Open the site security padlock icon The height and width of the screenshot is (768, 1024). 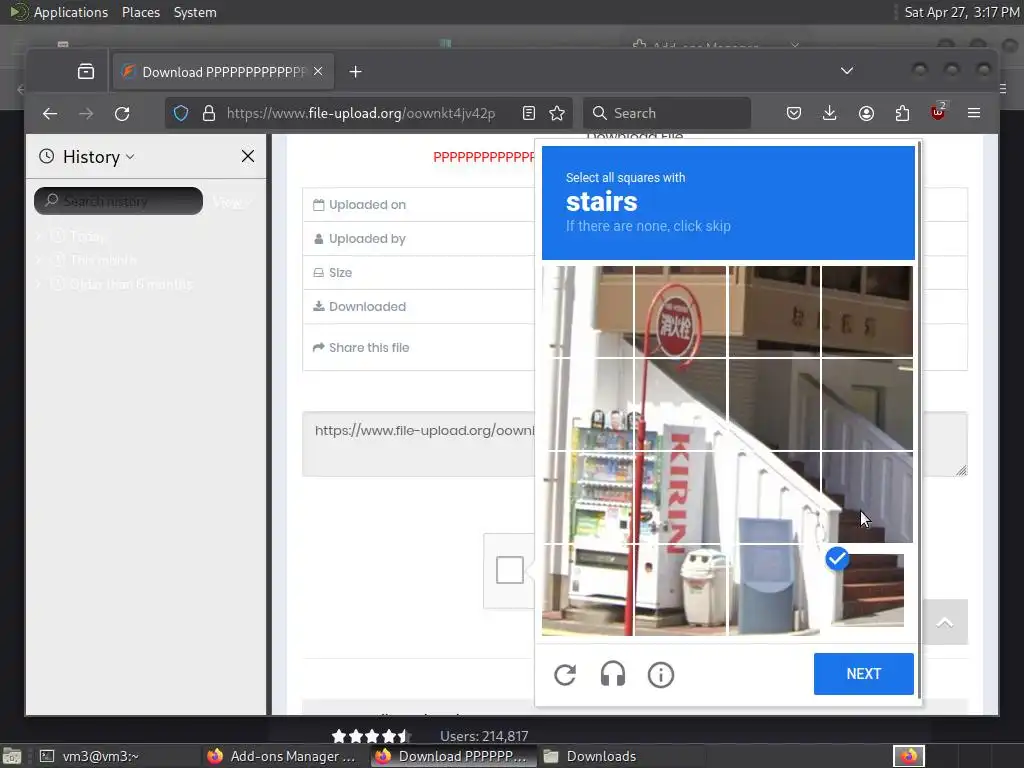point(209,113)
